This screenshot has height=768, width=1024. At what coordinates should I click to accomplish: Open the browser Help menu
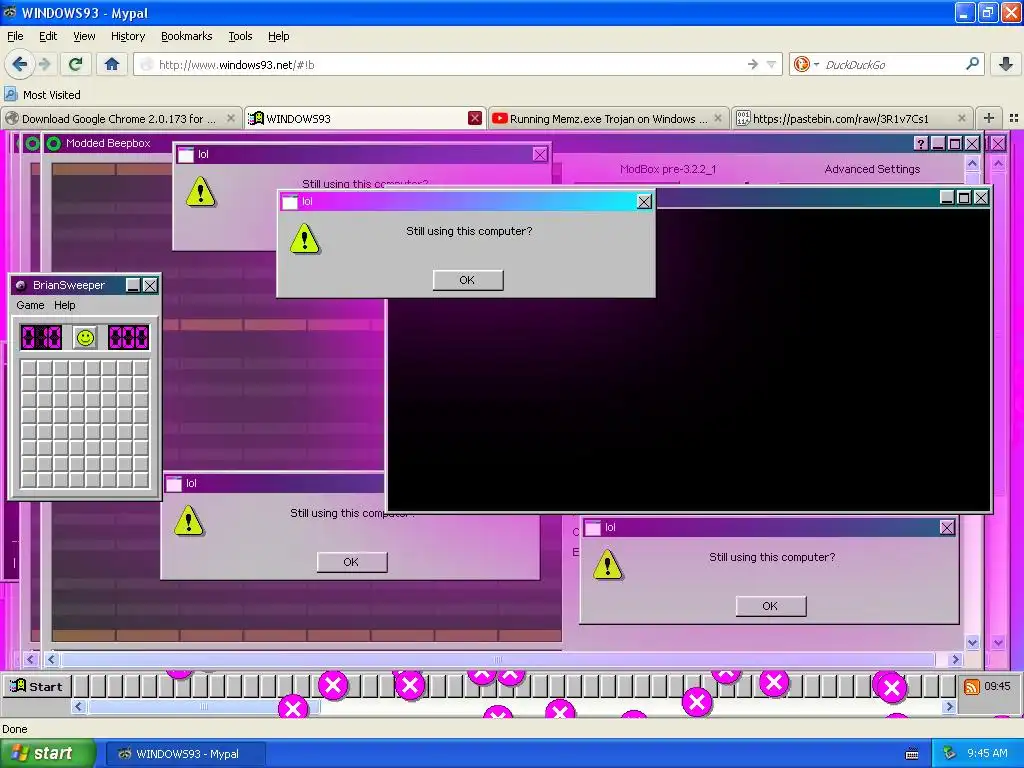(x=278, y=36)
